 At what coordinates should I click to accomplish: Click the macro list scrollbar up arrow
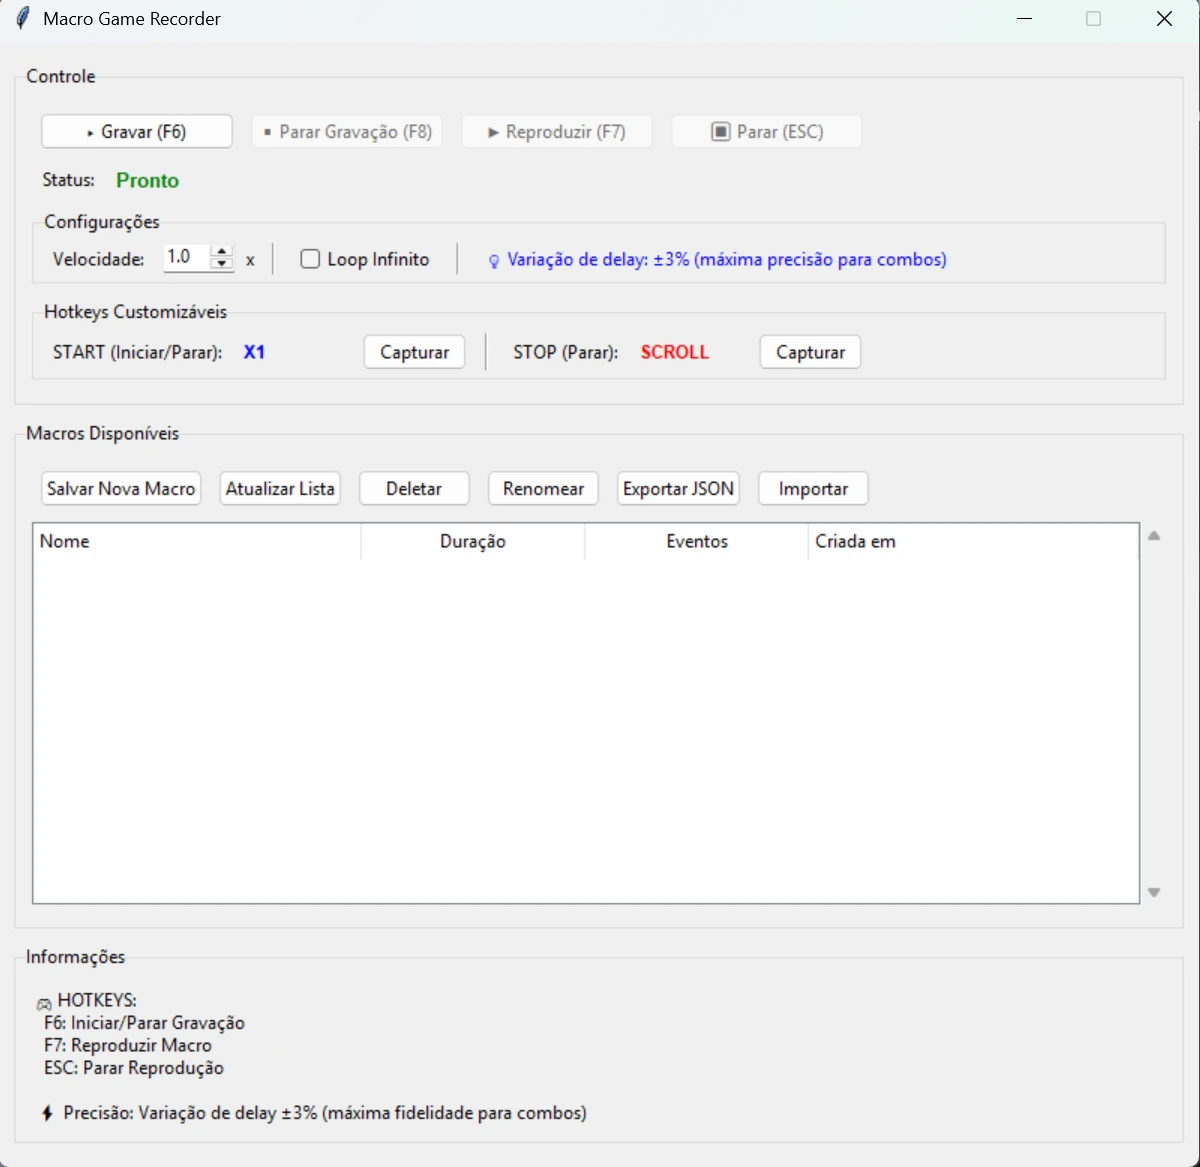1154,536
